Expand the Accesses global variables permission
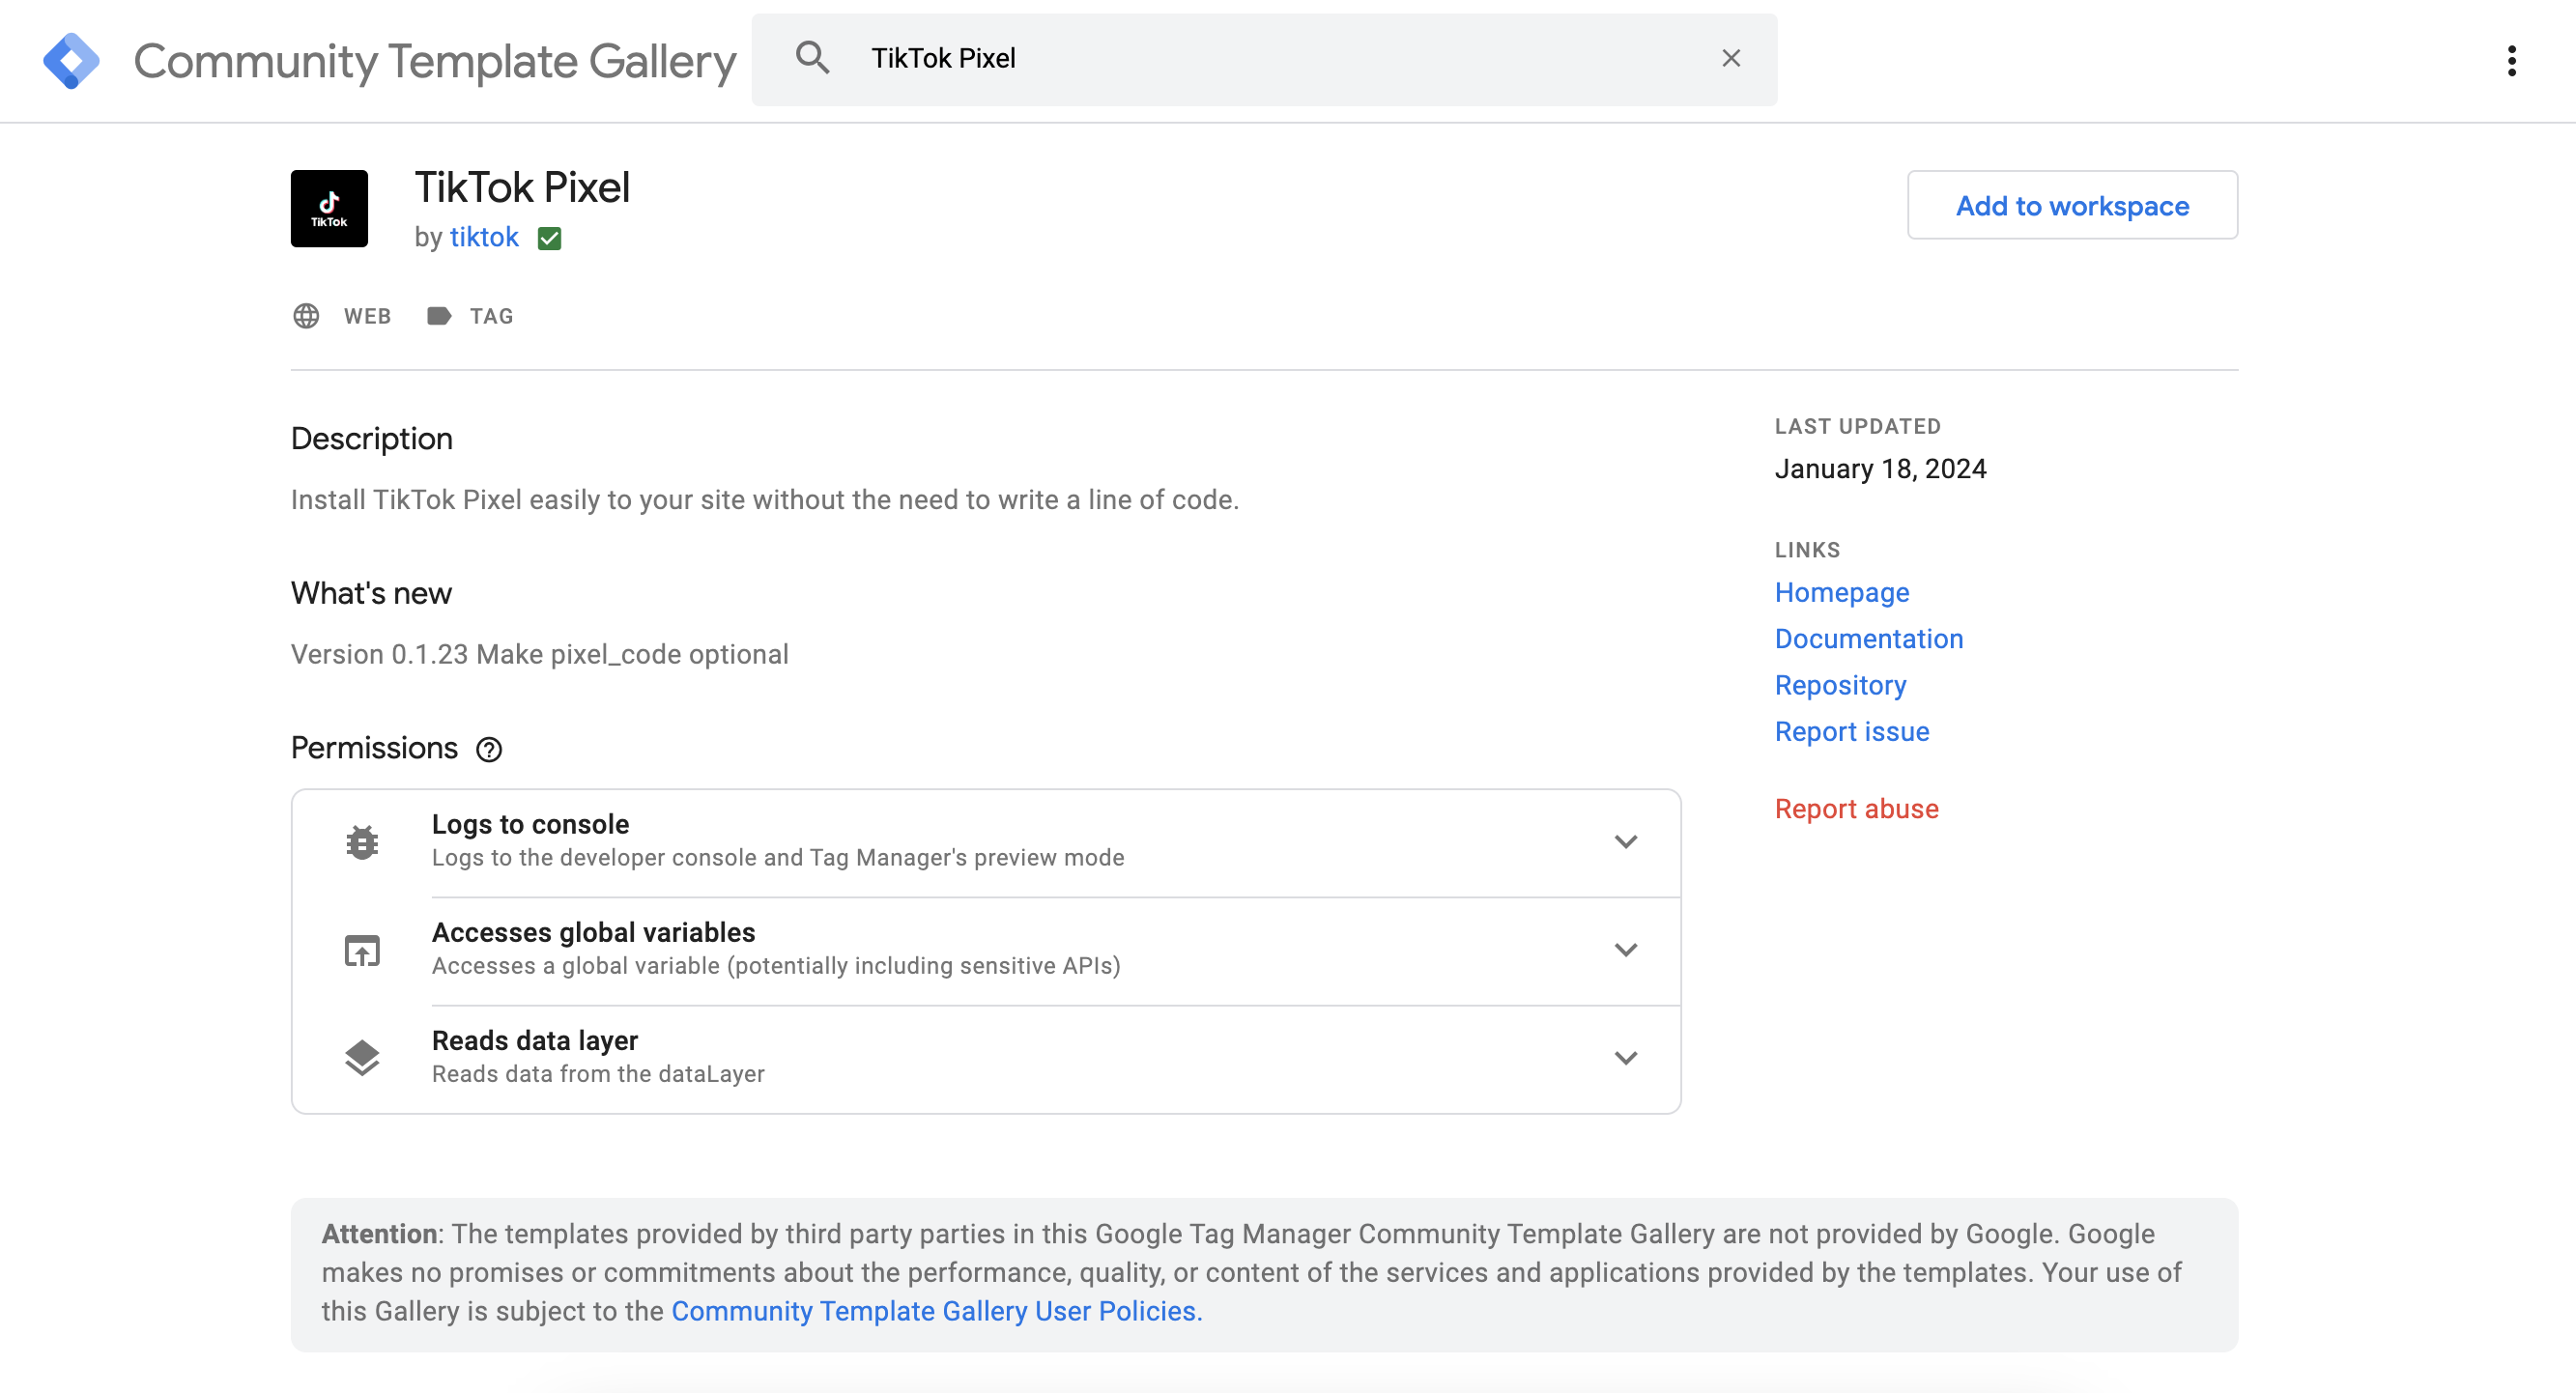 tap(1626, 950)
